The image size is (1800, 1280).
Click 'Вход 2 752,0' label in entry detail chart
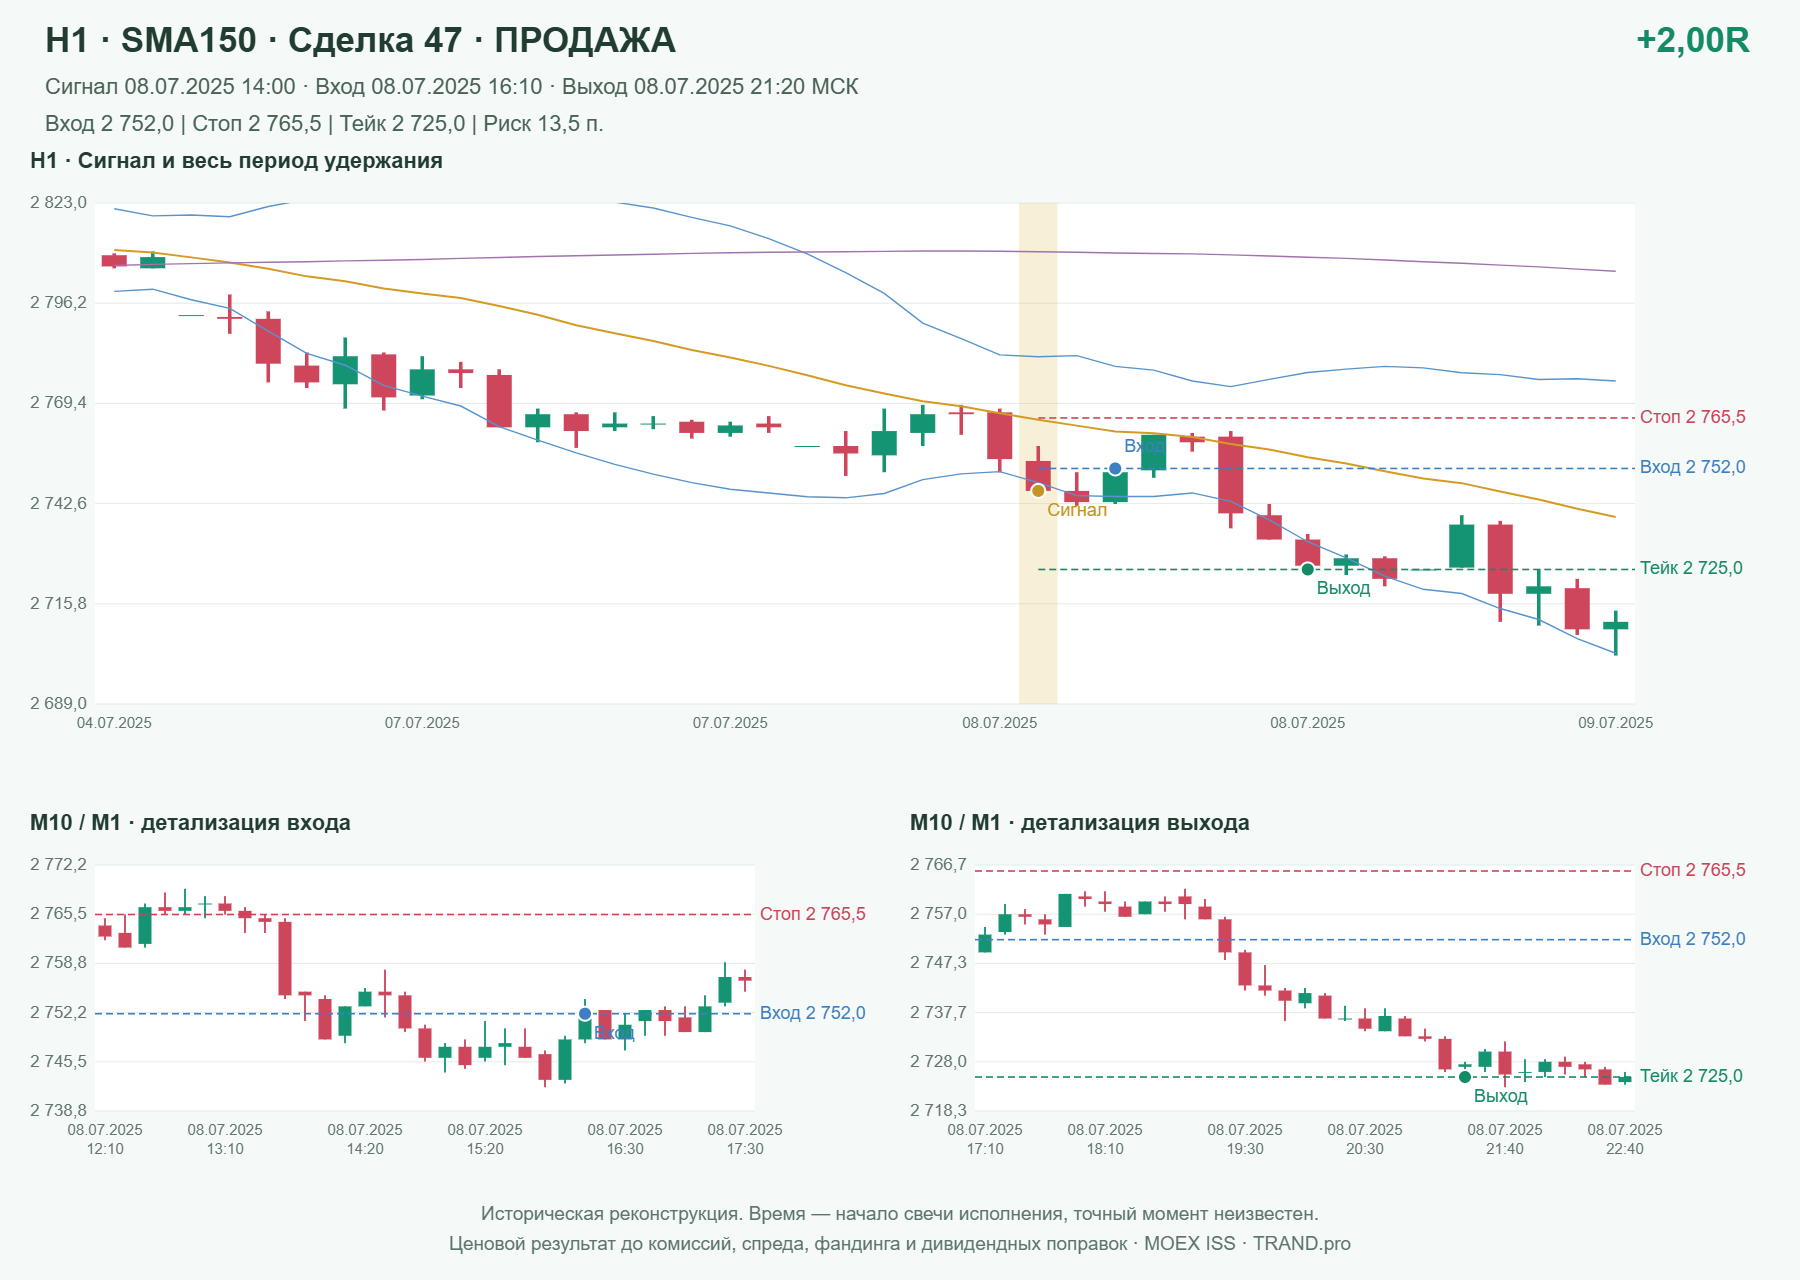click(x=812, y=1013)
